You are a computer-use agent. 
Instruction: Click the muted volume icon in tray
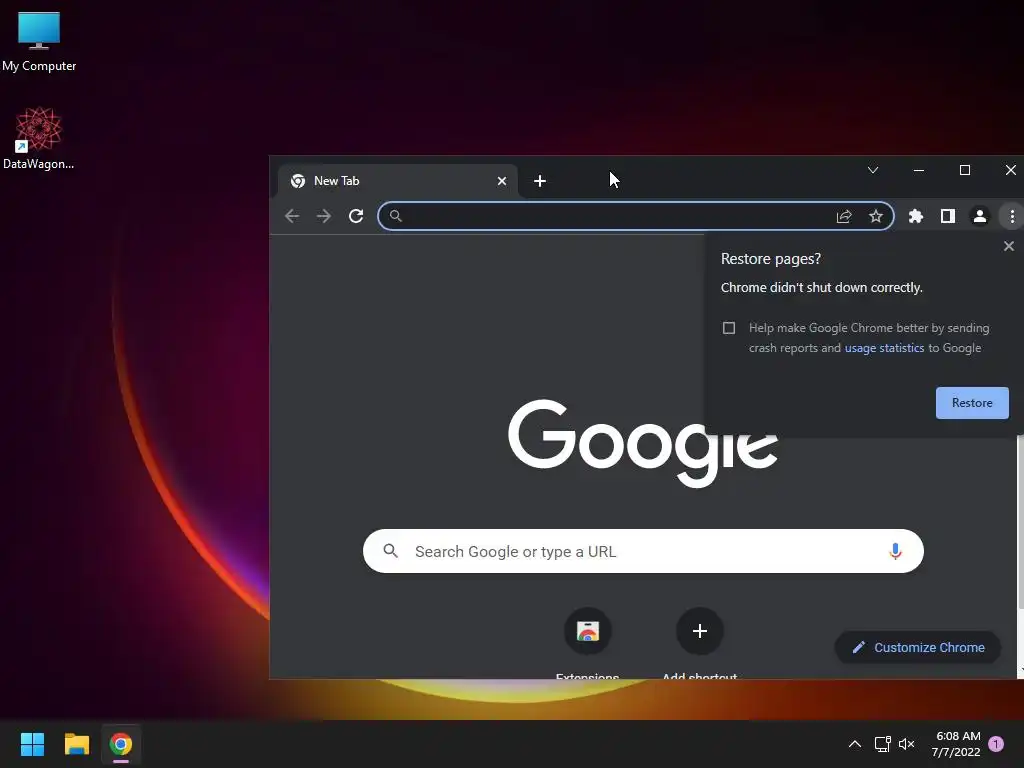coord(906,744)
